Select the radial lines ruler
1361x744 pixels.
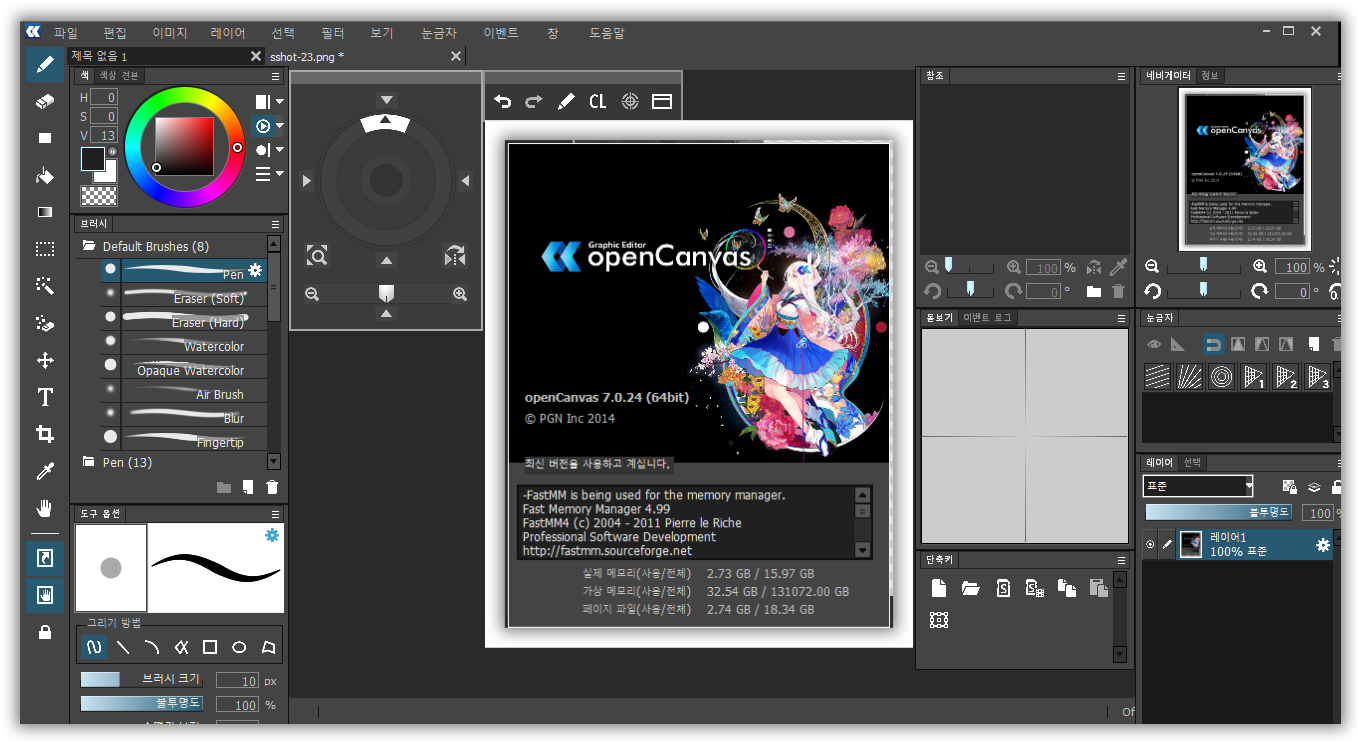point(1189,376)
